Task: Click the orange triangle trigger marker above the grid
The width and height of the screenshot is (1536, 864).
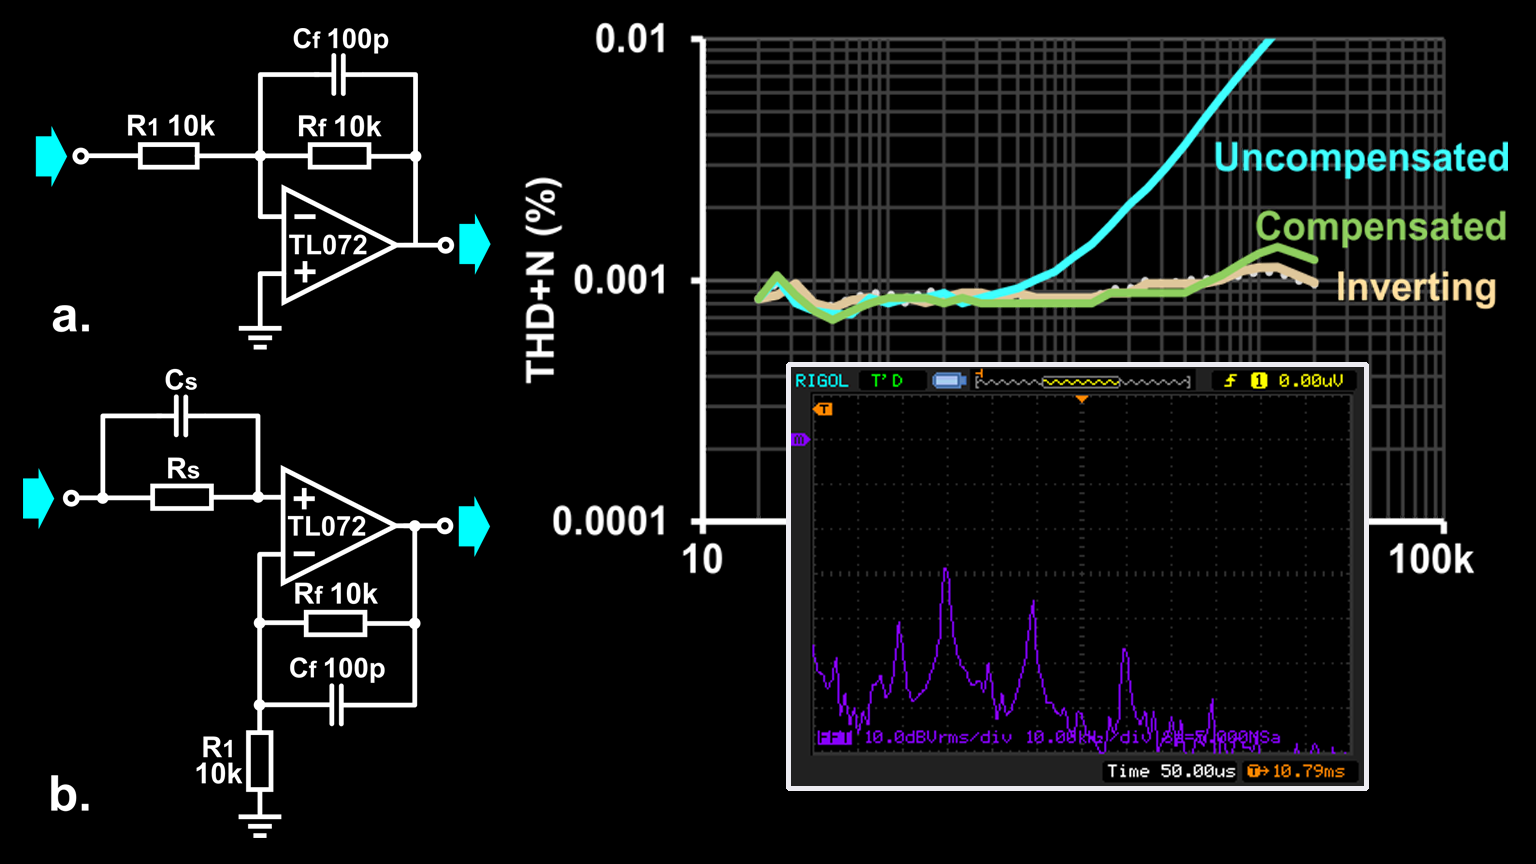Action: [x=1082, y=400]
